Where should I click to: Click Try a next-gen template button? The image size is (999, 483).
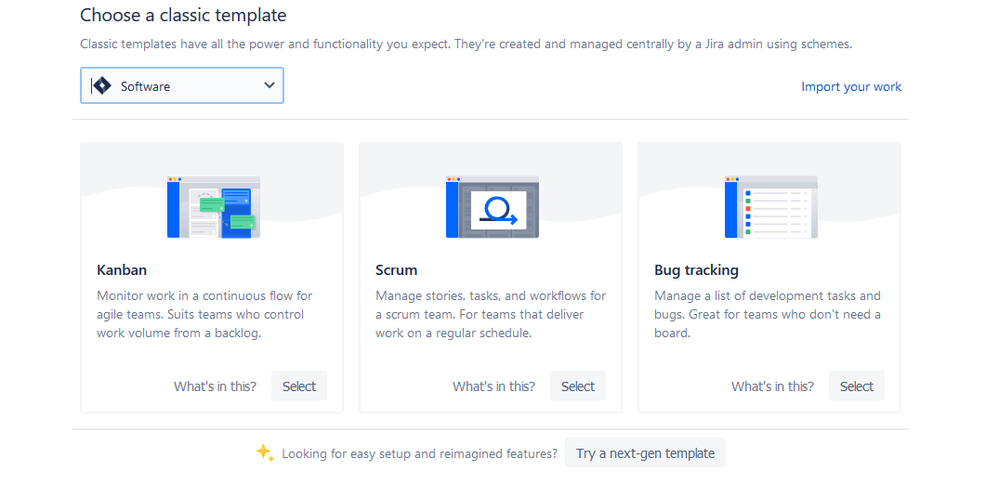pyautogui.click(x=645, y=454)
